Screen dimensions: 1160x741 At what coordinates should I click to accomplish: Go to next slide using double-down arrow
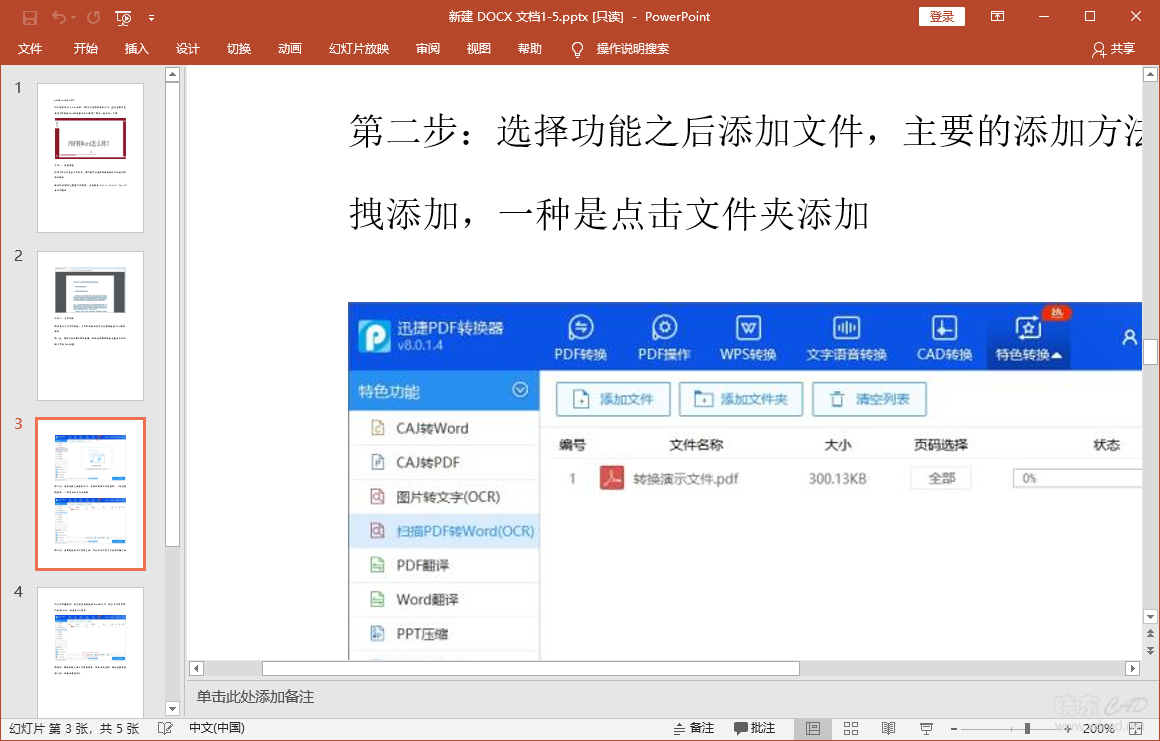click(1150, 651)
